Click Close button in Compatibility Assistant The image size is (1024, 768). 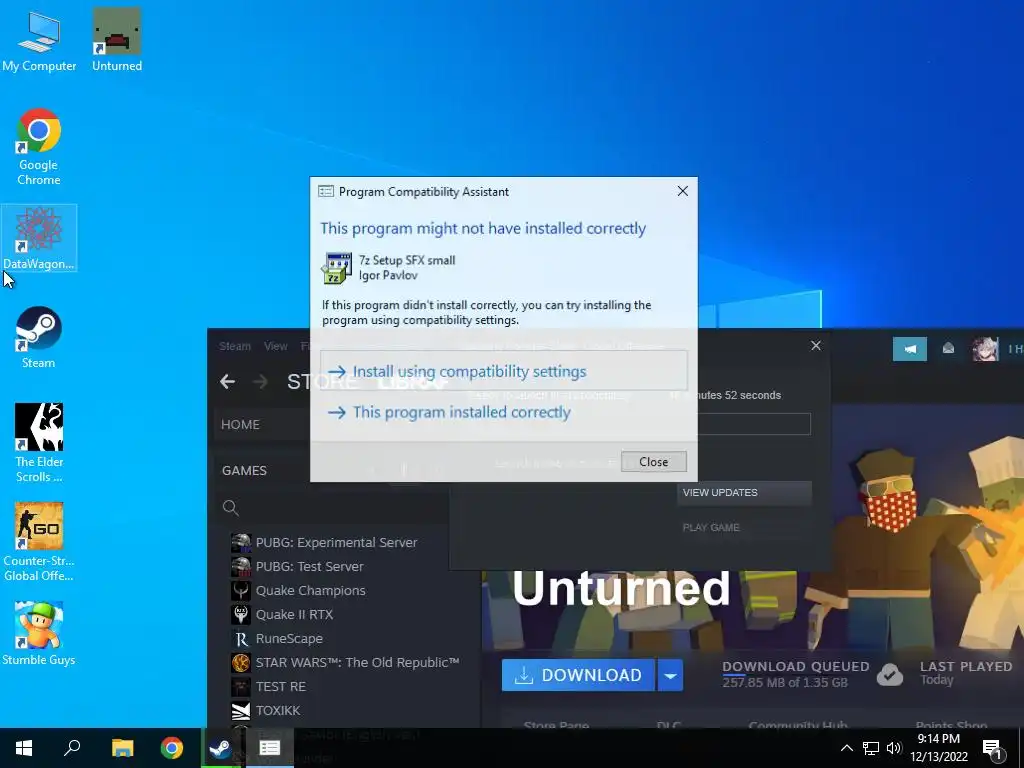[653, 462]
